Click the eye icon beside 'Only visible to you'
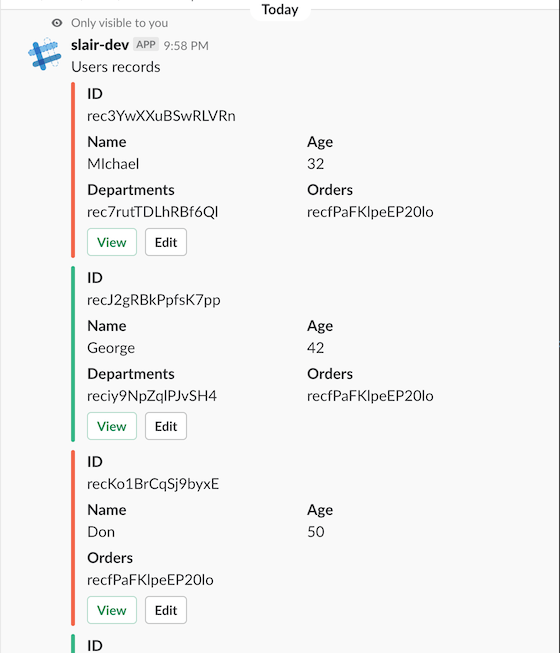This screenshot has width=560, height=653. (57, 23)
